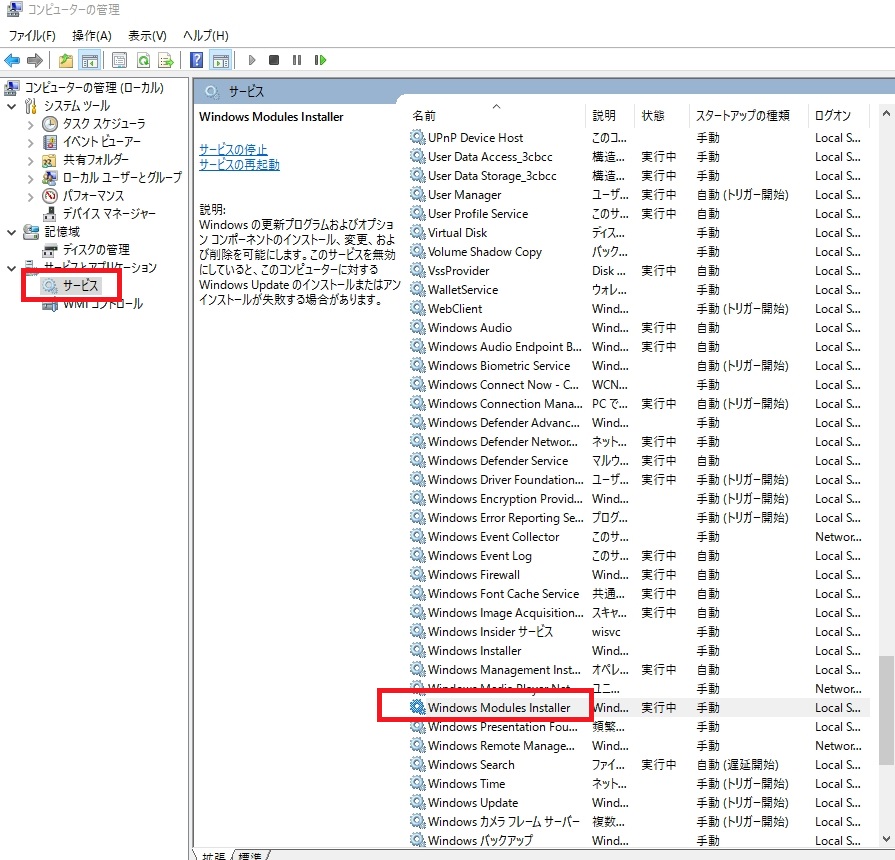Switch to the 拡張 tab at bottom
895x860 pixels.
pos(212,855)
